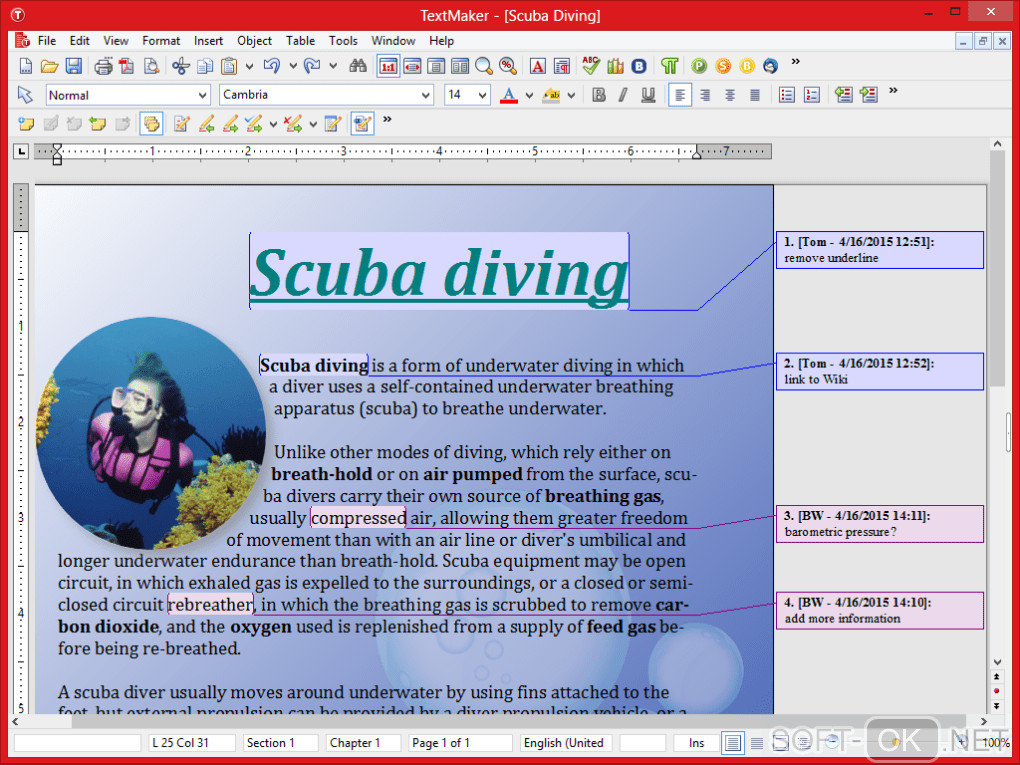
Task: Open Find with the binoculars icon
Action: coord(358,66)
